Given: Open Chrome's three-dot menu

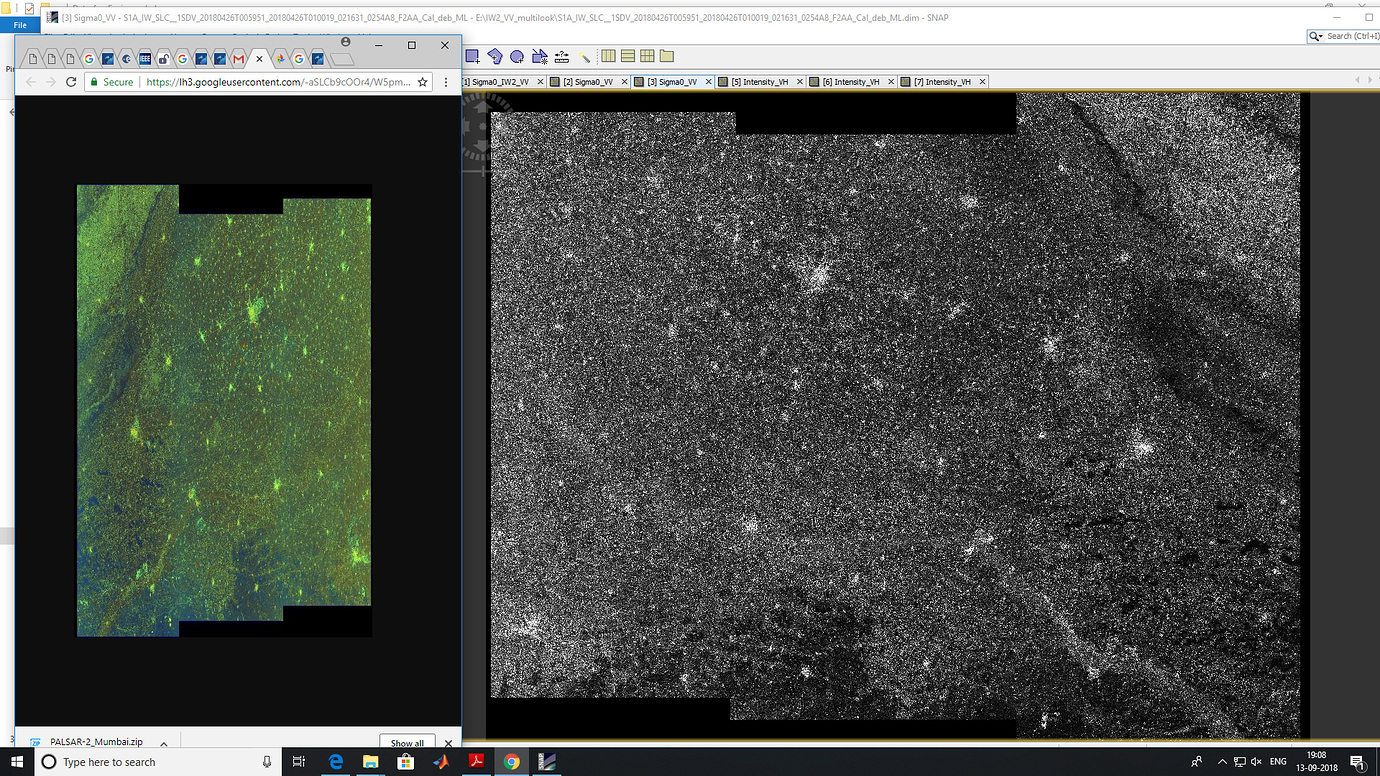Looking at the screenshot, I should click(446, 82).
